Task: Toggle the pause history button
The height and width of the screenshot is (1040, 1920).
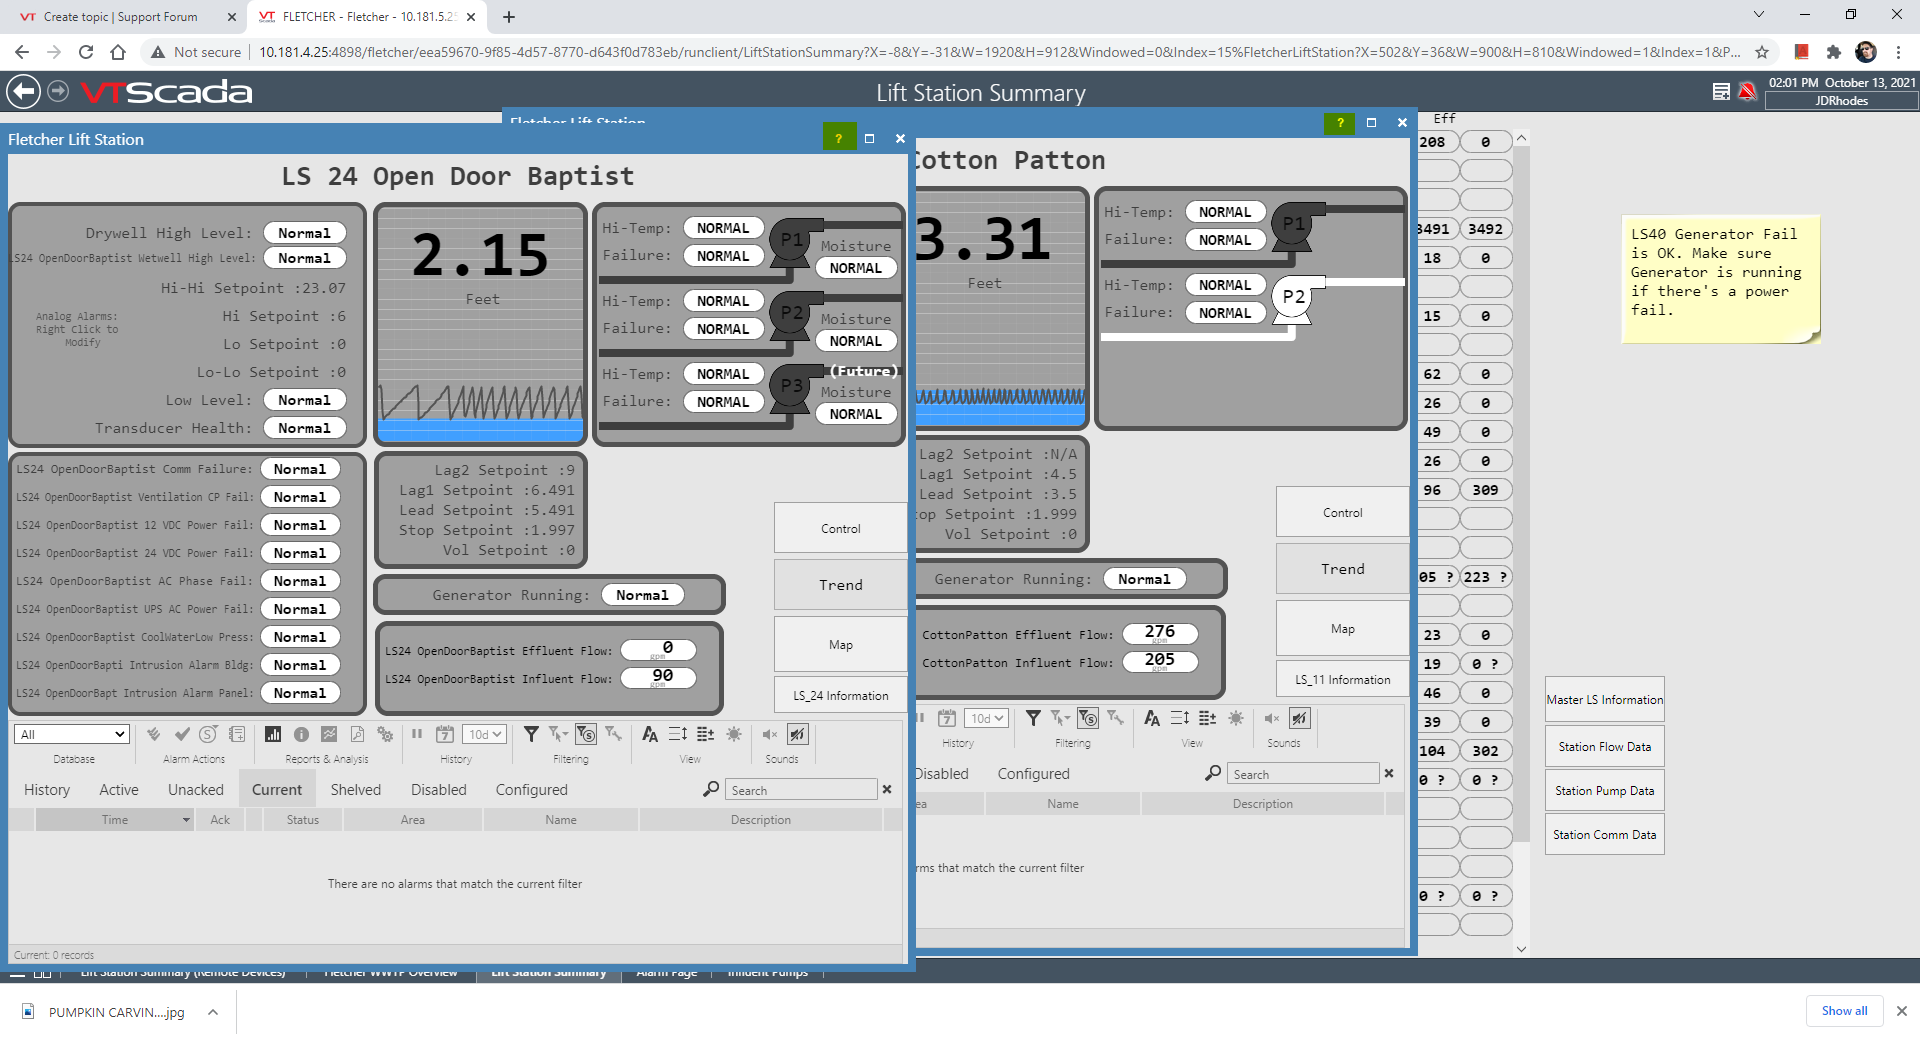Action: point(417,735)
